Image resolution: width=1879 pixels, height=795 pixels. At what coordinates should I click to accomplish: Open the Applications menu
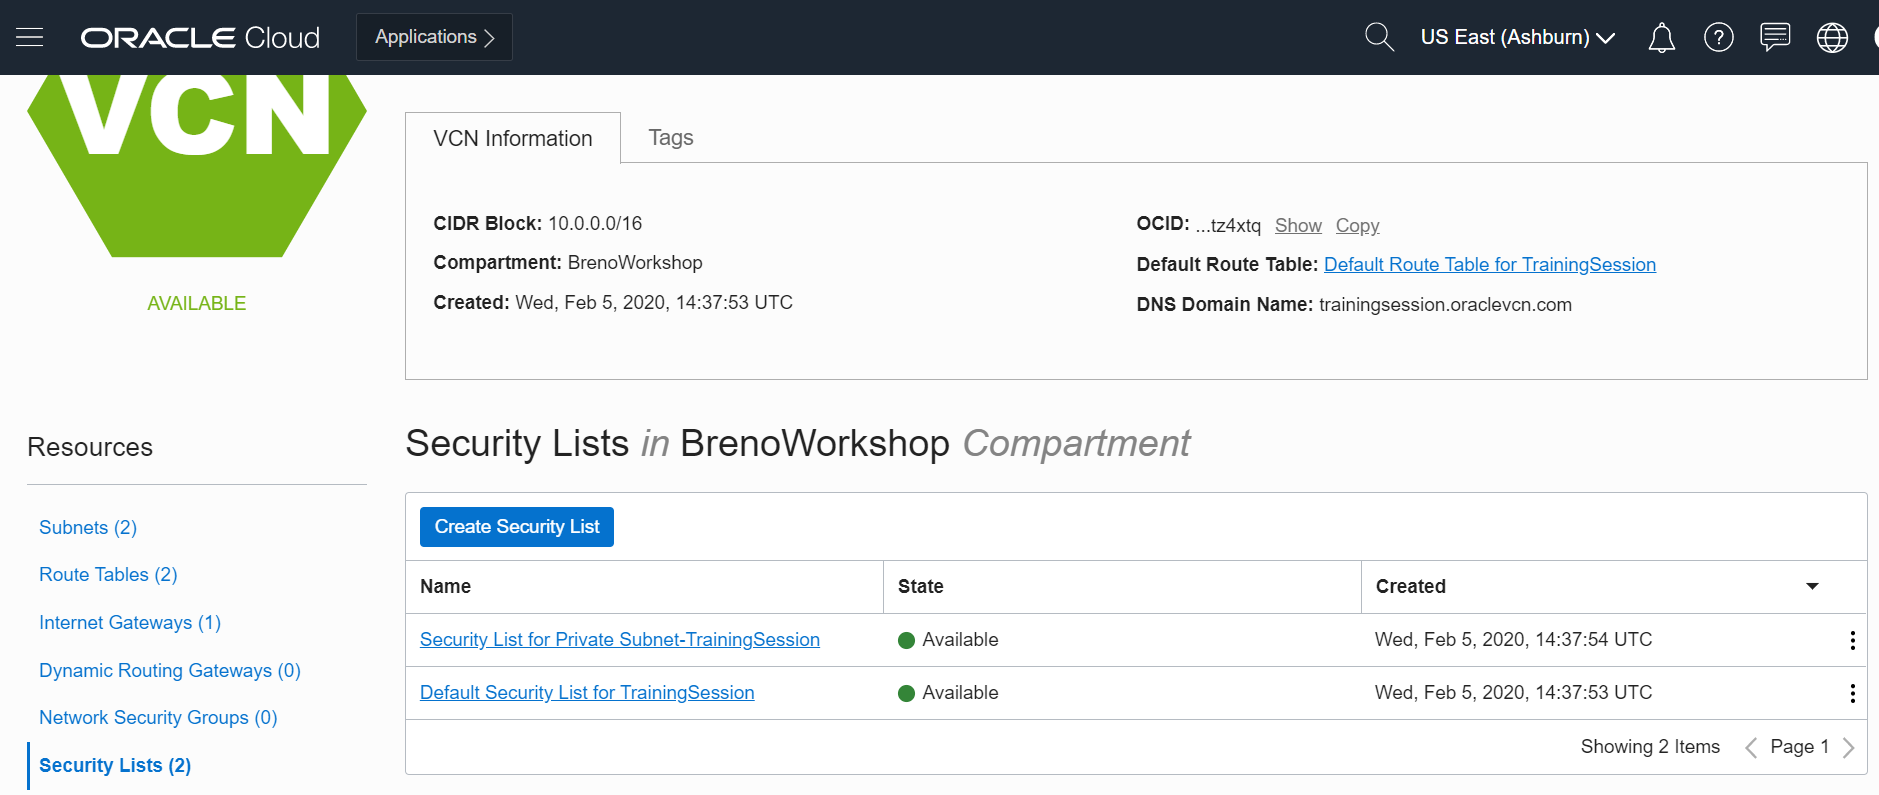(434, 37)
